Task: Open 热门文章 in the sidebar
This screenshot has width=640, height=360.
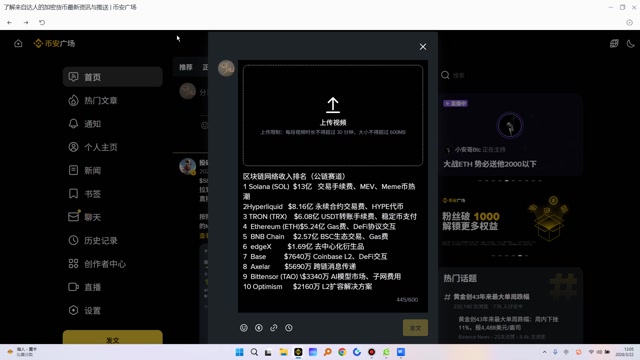Action: [x=113, y=100]
